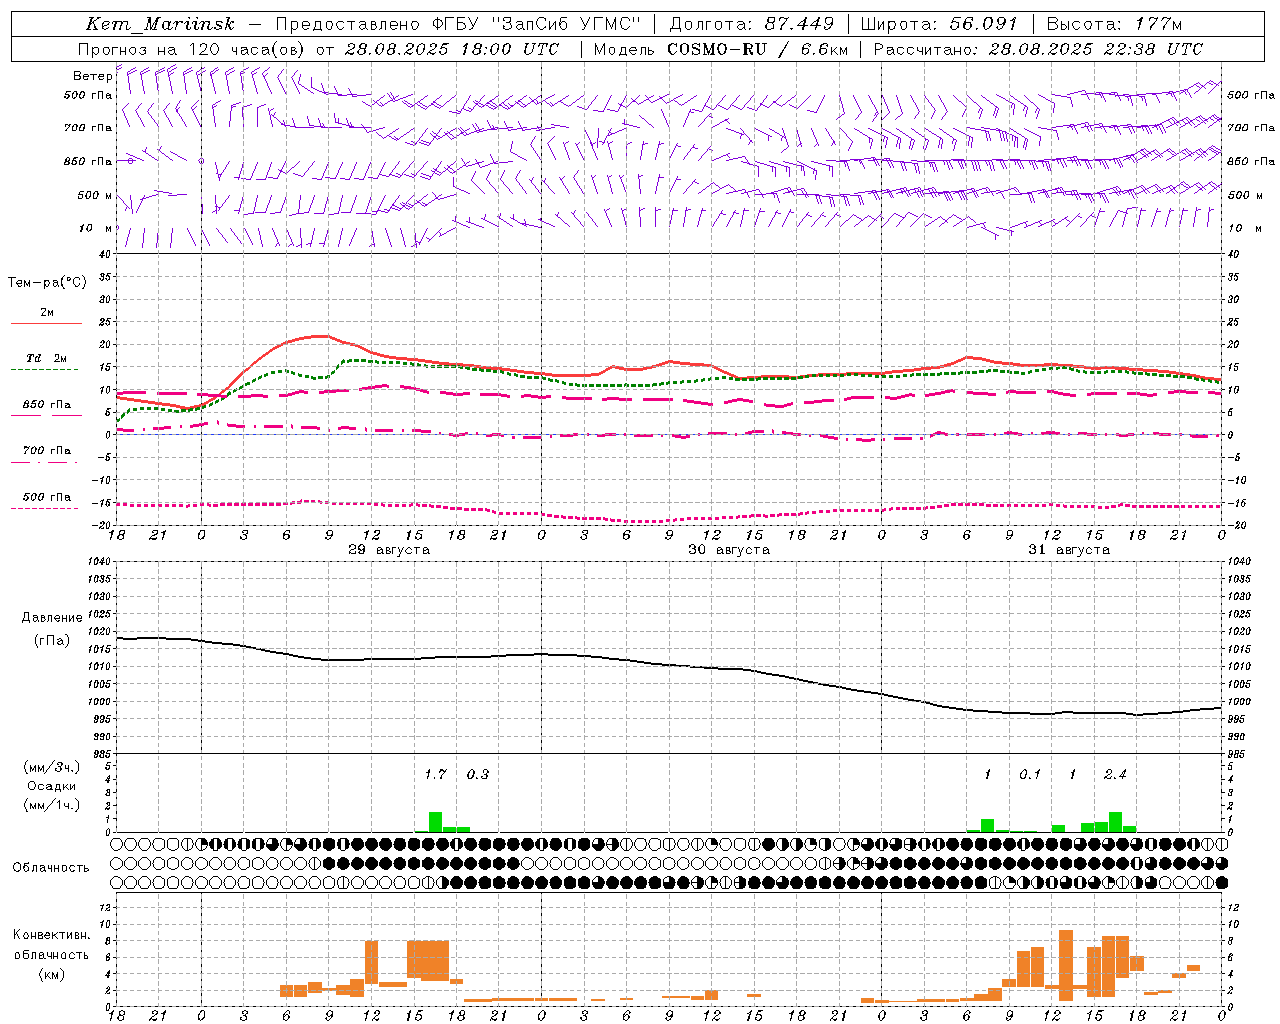Image resolution: width=1280 pixels, height=1024 pixels.
Task: Click the 29 августа date label
Action: pos(389,550)
